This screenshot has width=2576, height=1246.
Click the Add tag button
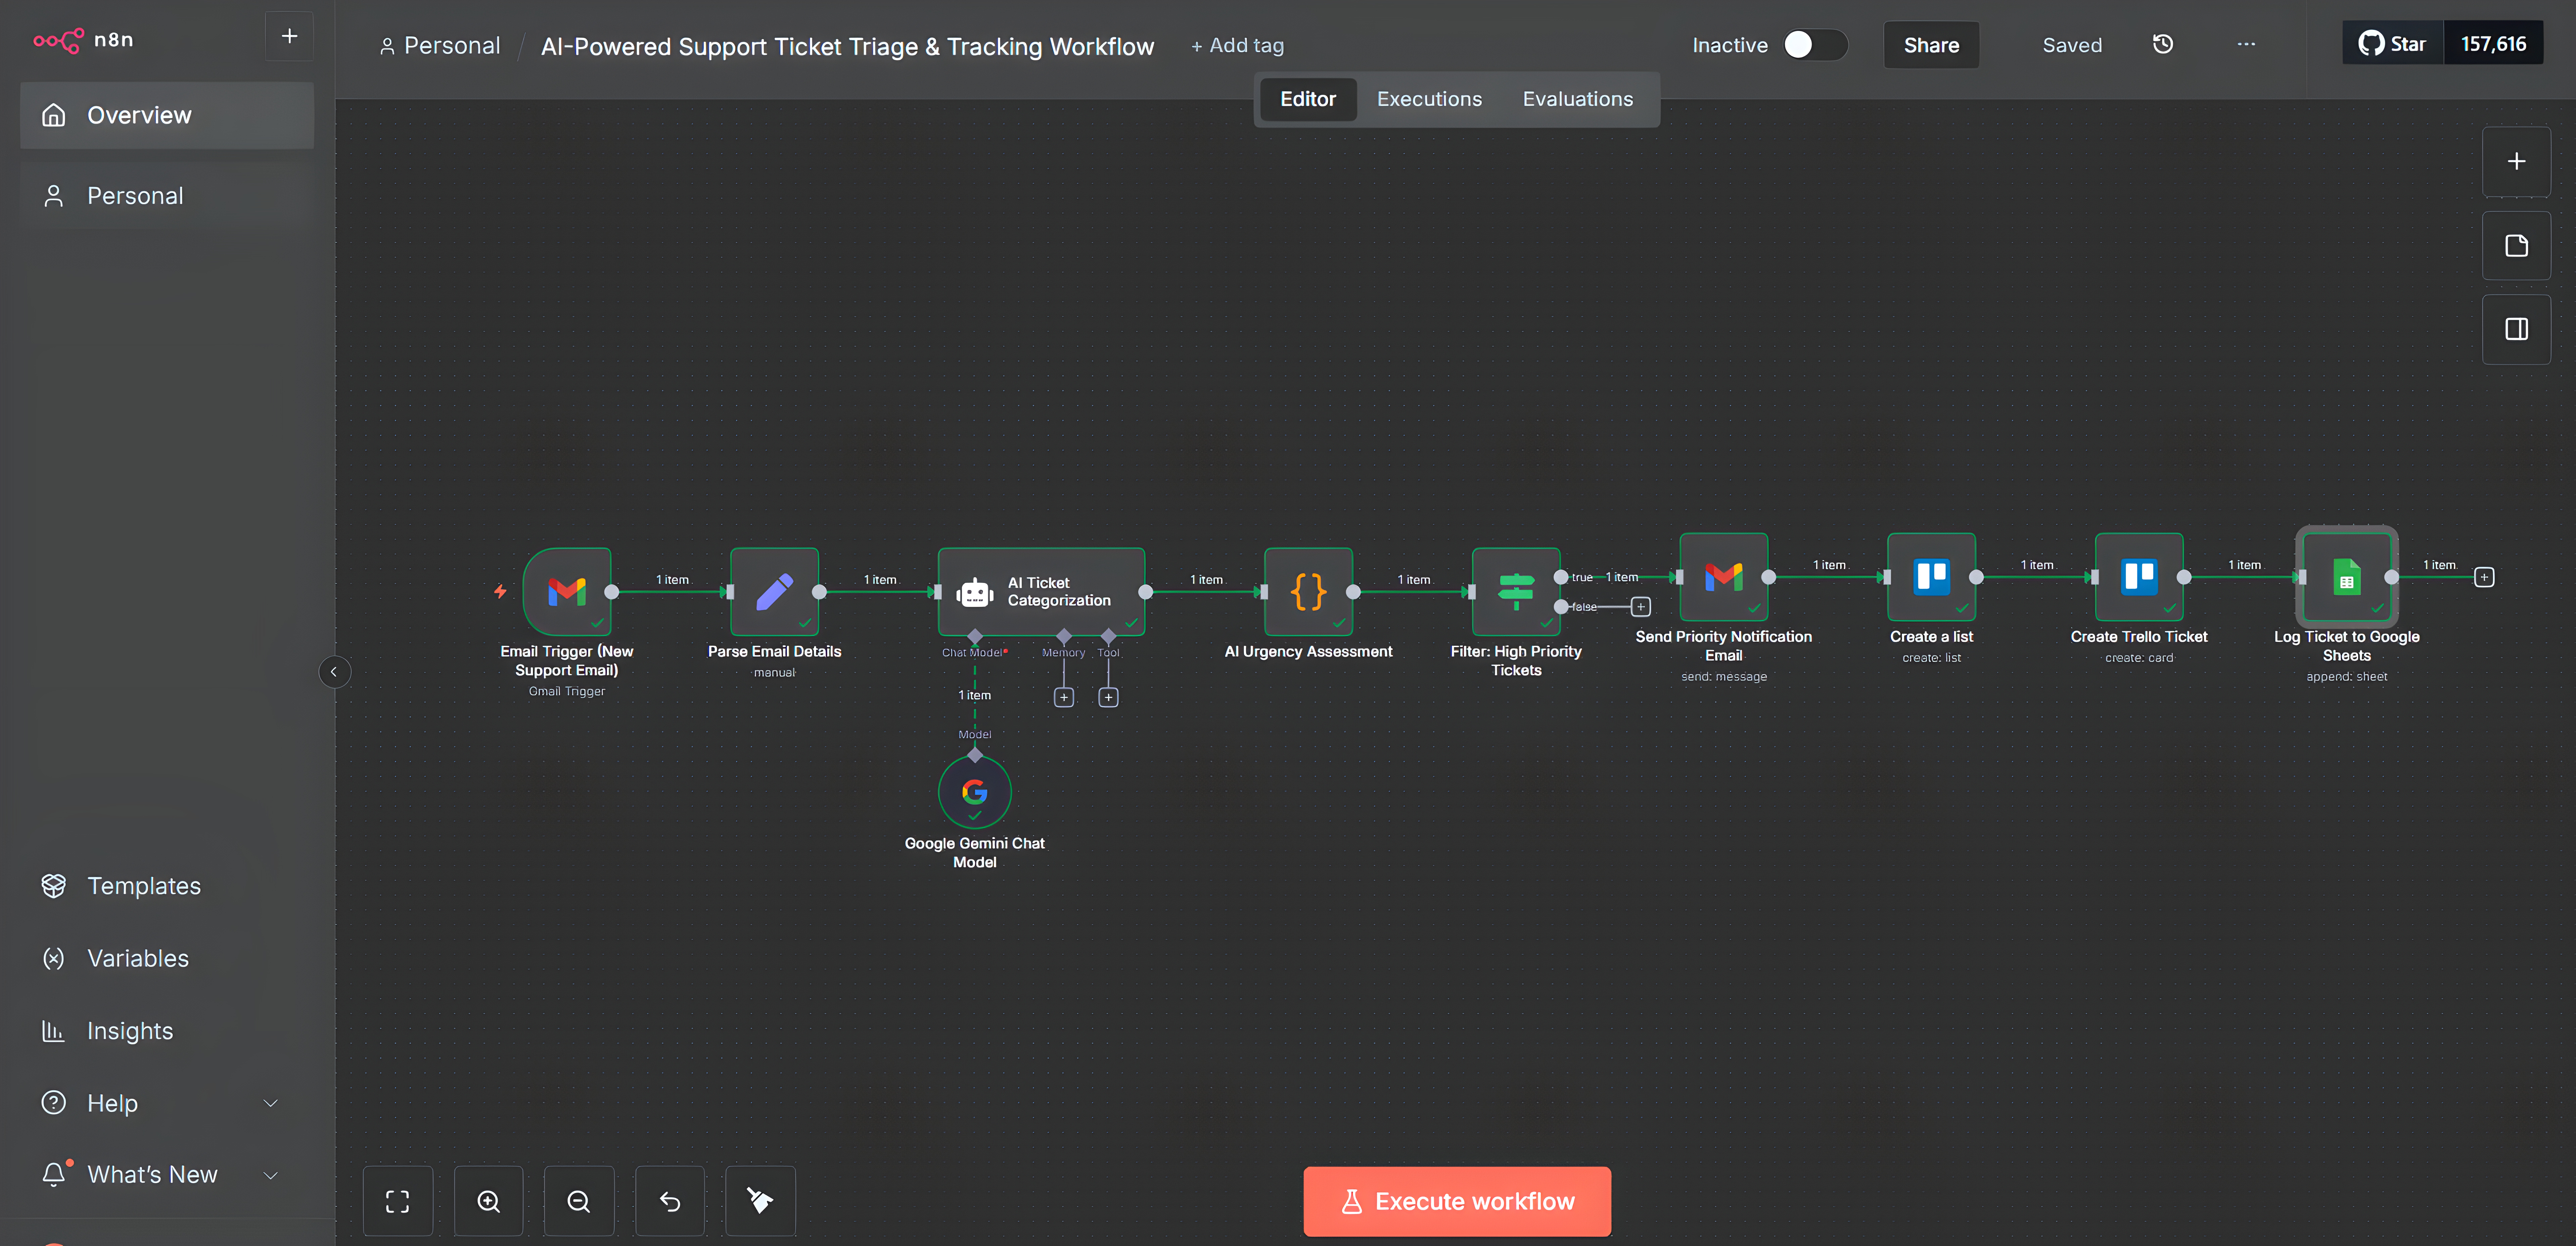[1237, 46]
